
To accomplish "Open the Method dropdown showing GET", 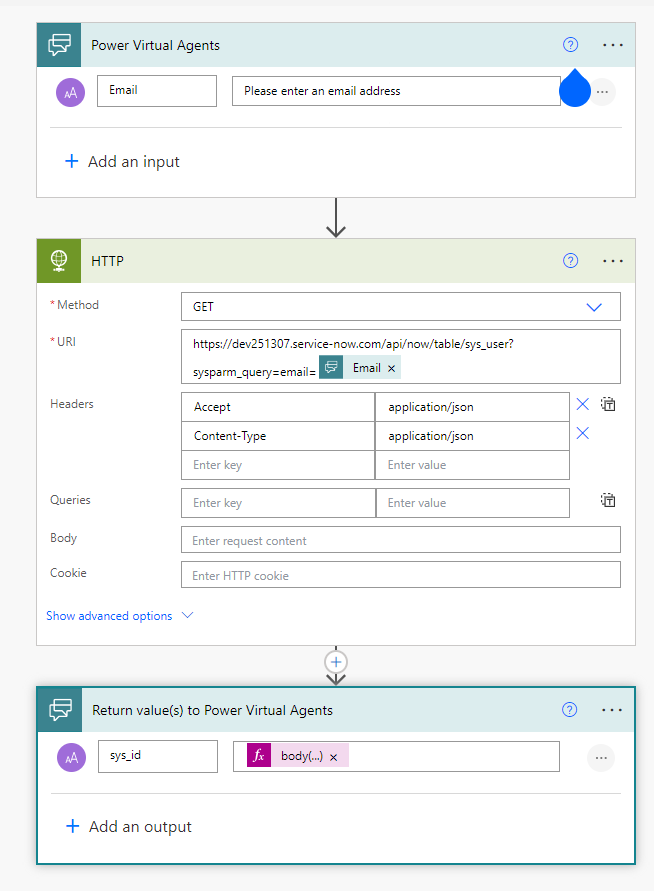I will [x=401, y=307].
